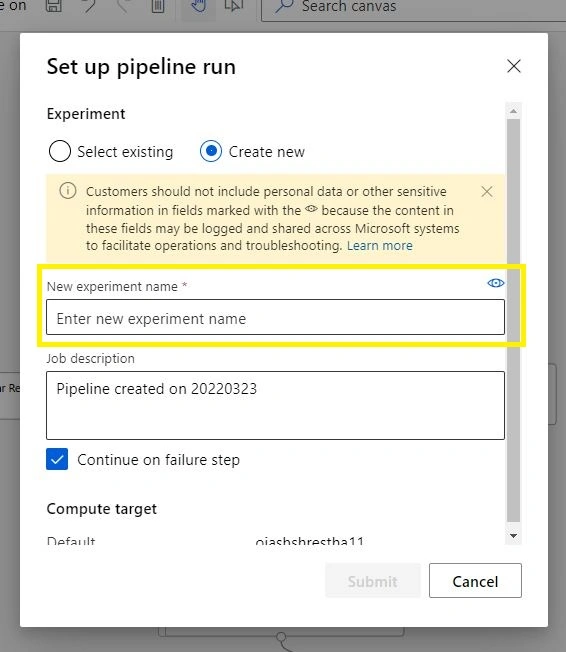Click the scrollbar down arrow in the dialog
This screenshot has height=652, width=566.
pyautogui.click(x=514, y=536)
